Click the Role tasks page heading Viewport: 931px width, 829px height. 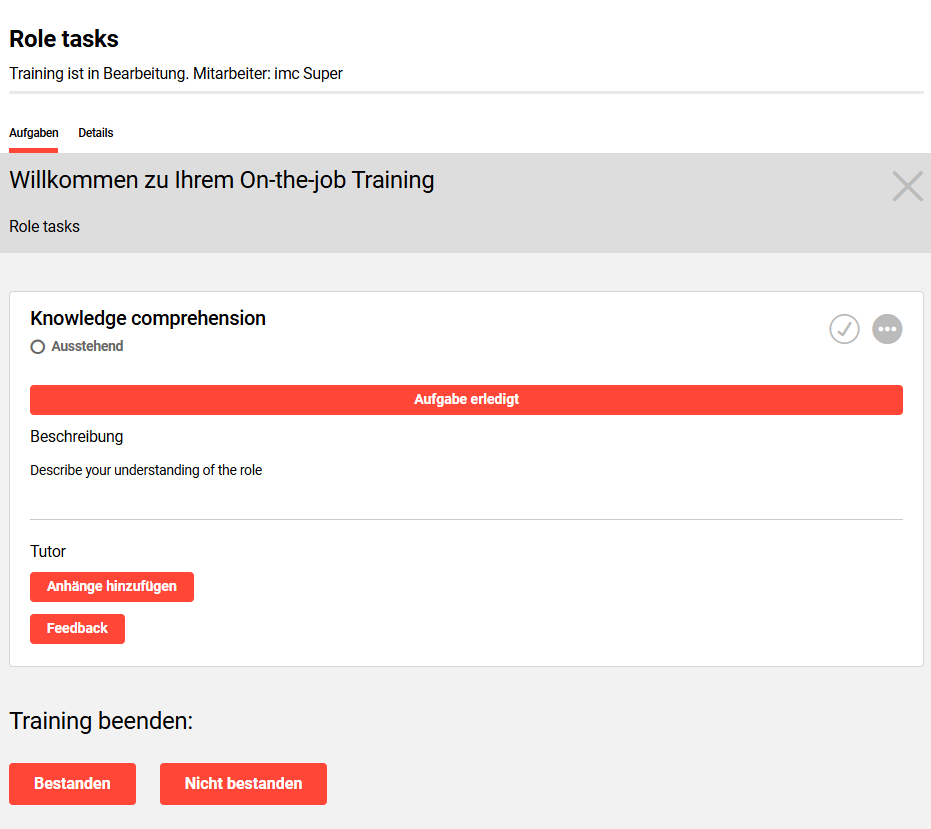pyautogui.click(x=64, y=39)
